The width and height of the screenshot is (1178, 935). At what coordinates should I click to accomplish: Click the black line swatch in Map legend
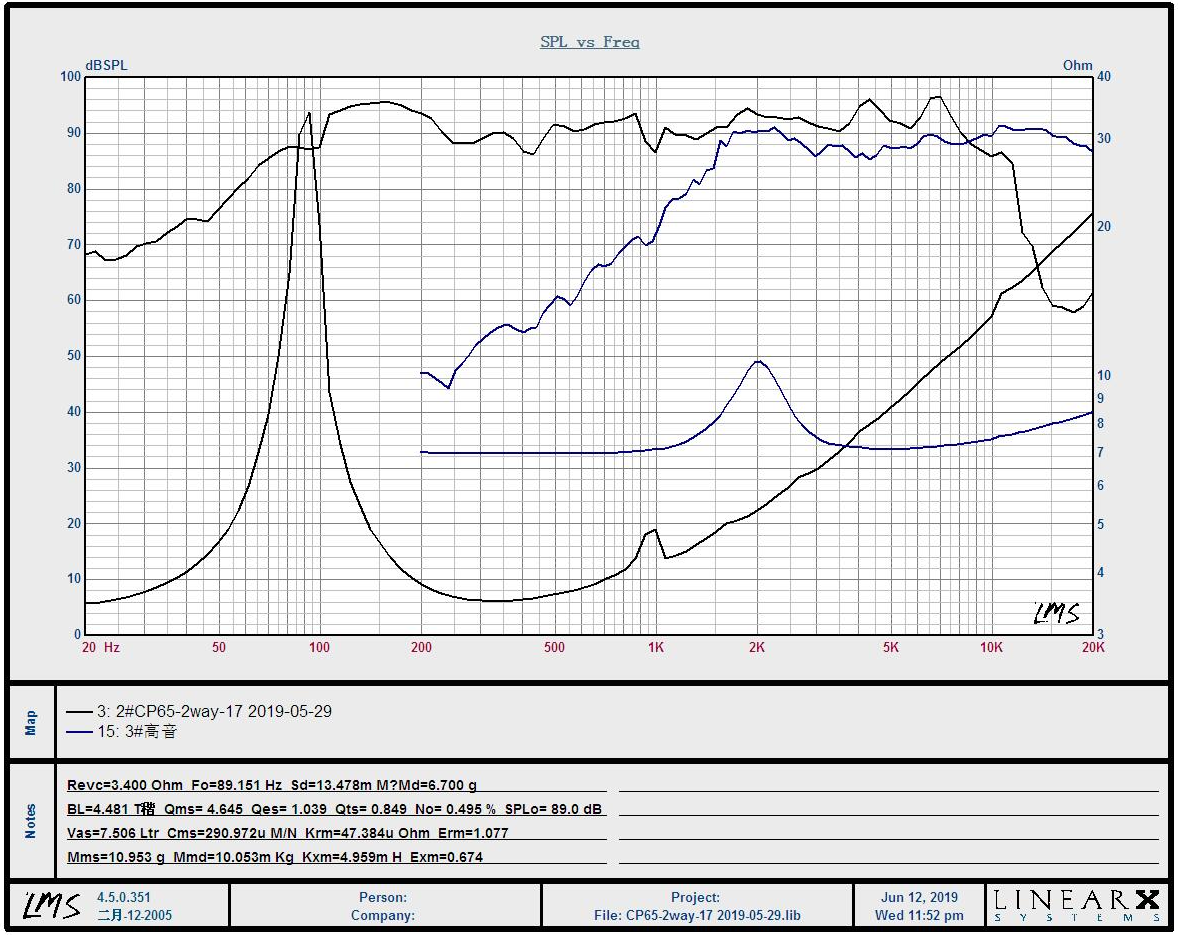coord(79,712)
